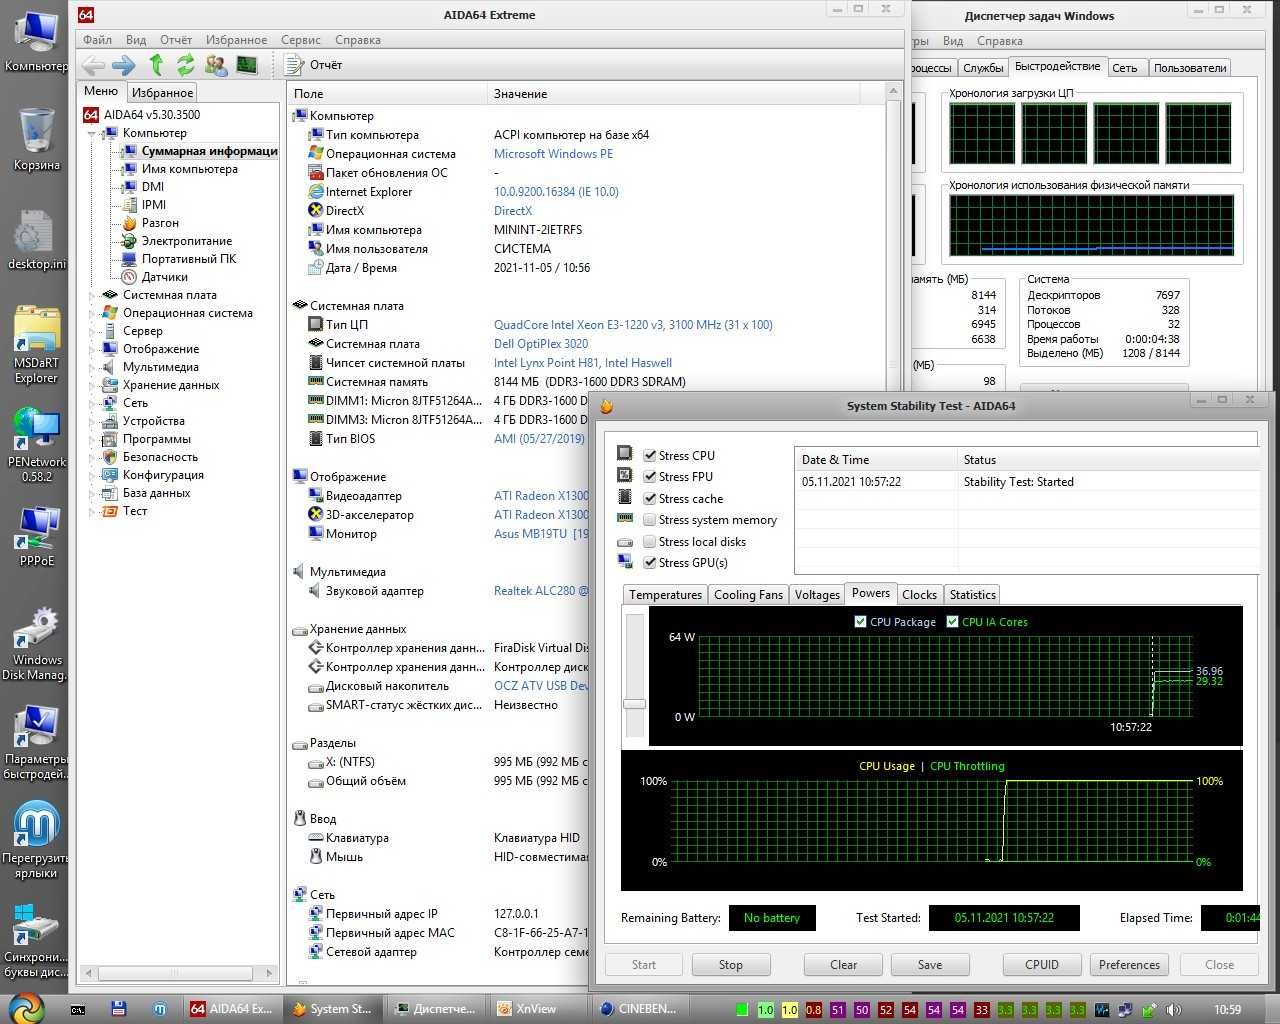Select the Перегрузить ярлыки desktop icon
Image resolution: width=1280 pixels, height=1024 pixels.
click(37, 840)
